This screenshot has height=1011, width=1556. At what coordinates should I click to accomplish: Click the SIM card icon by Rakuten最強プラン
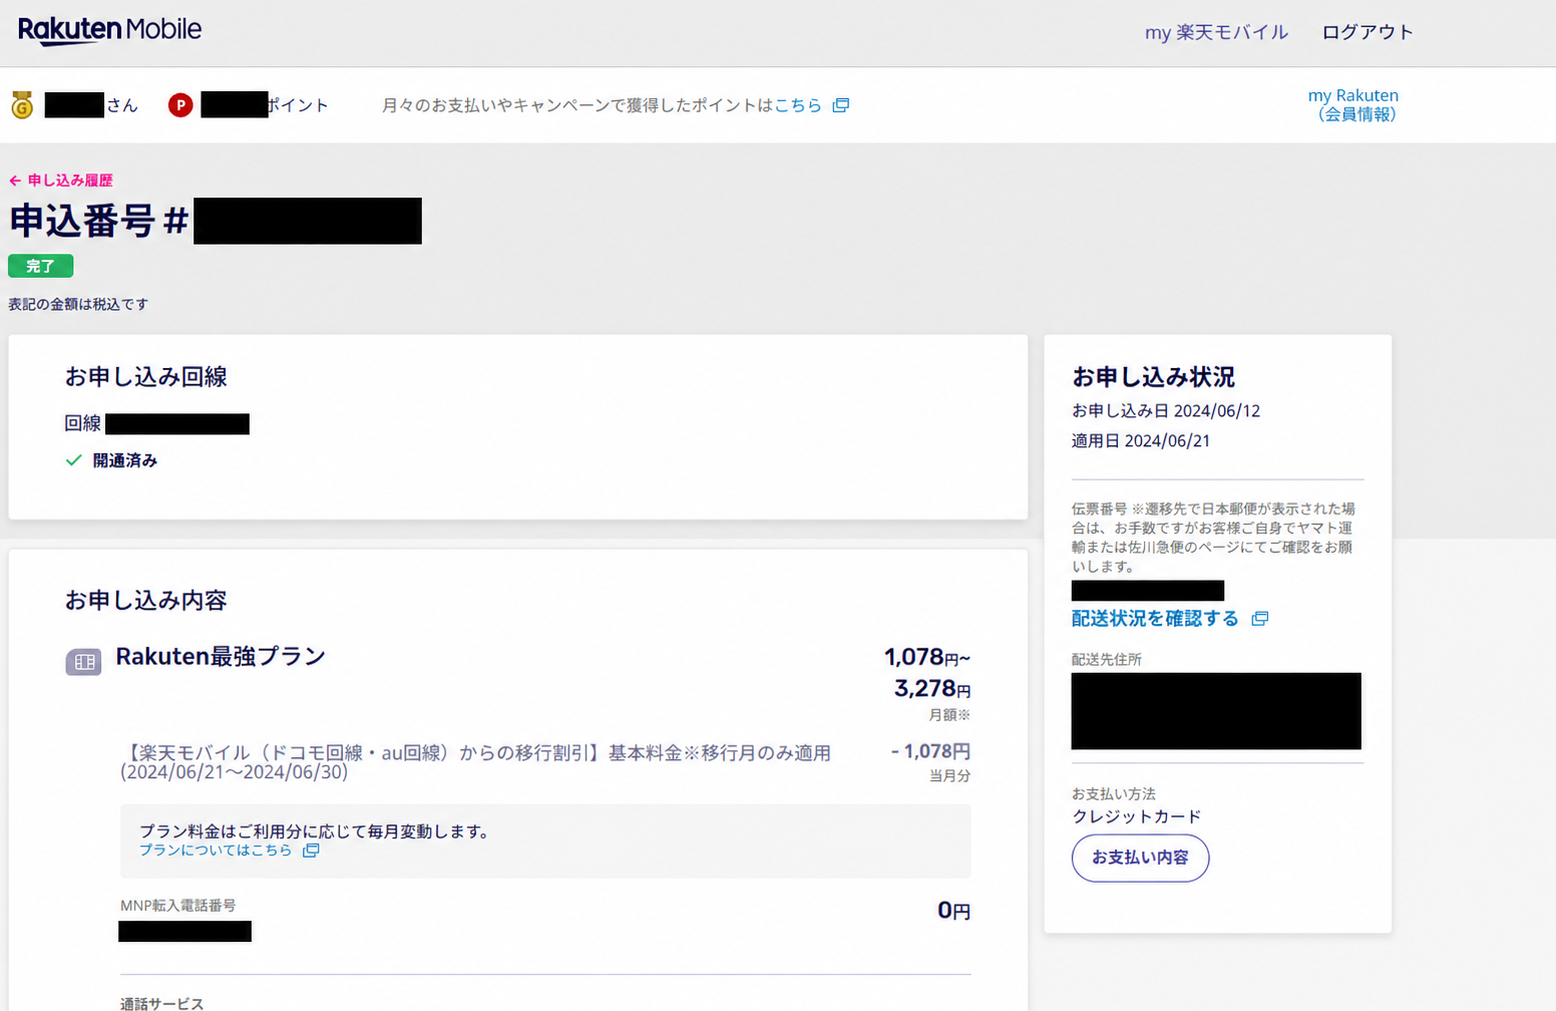point(84,661)
